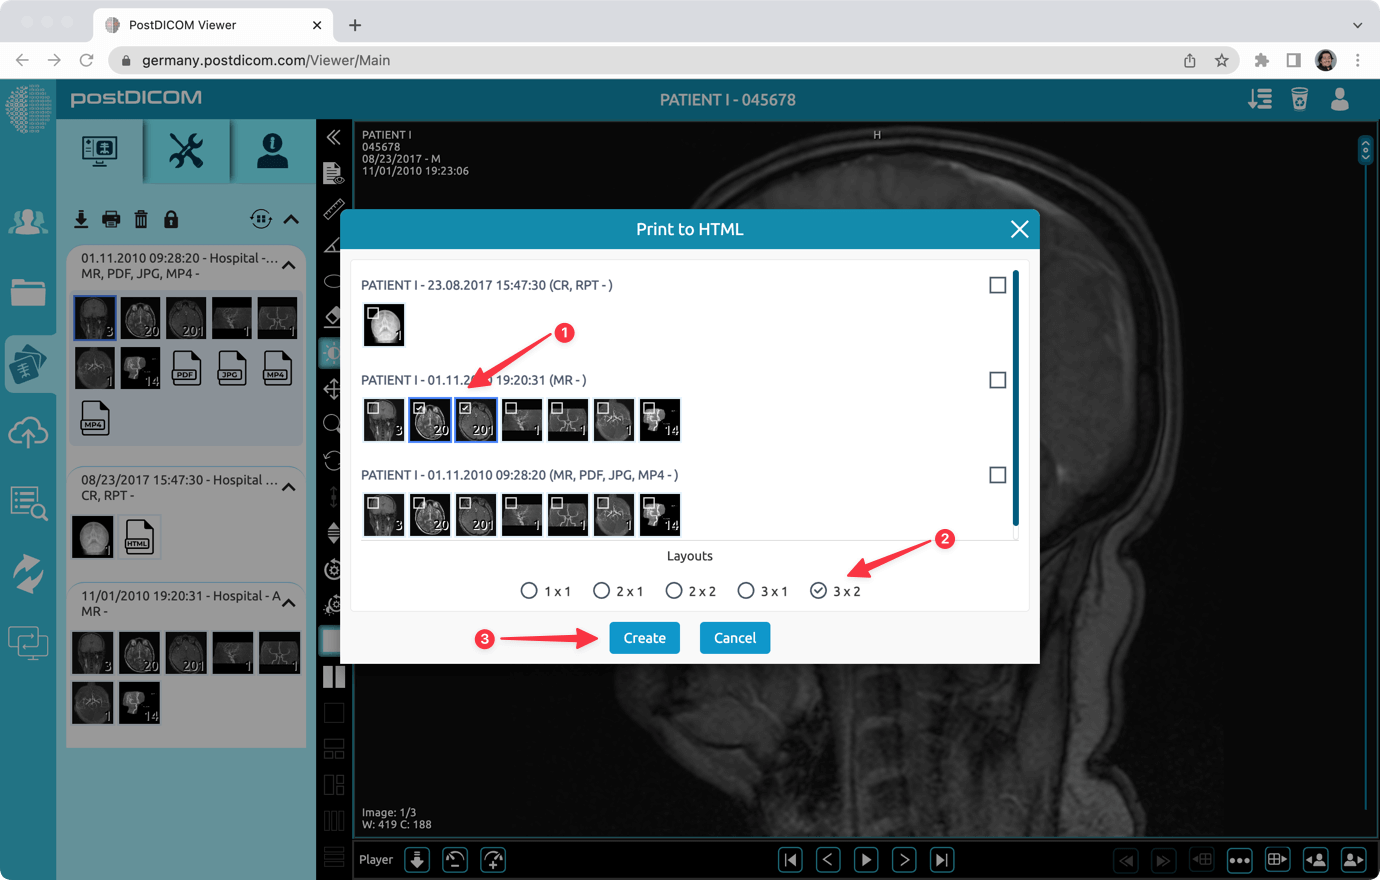This screenshot has height=880, width=1380.
Task: Select the Pan tool in the viewer toolbar
Action: [x=334, y=388]
